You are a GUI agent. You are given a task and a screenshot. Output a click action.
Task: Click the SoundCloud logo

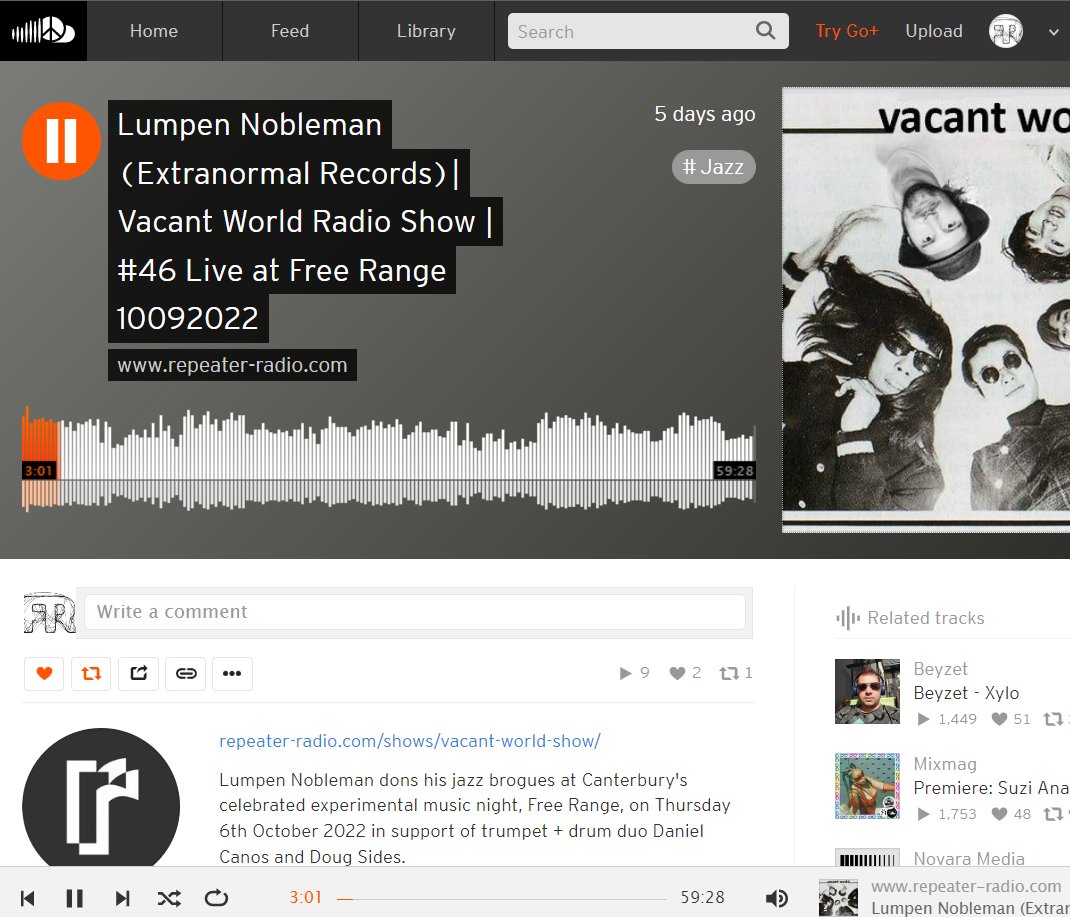[43, 31]
